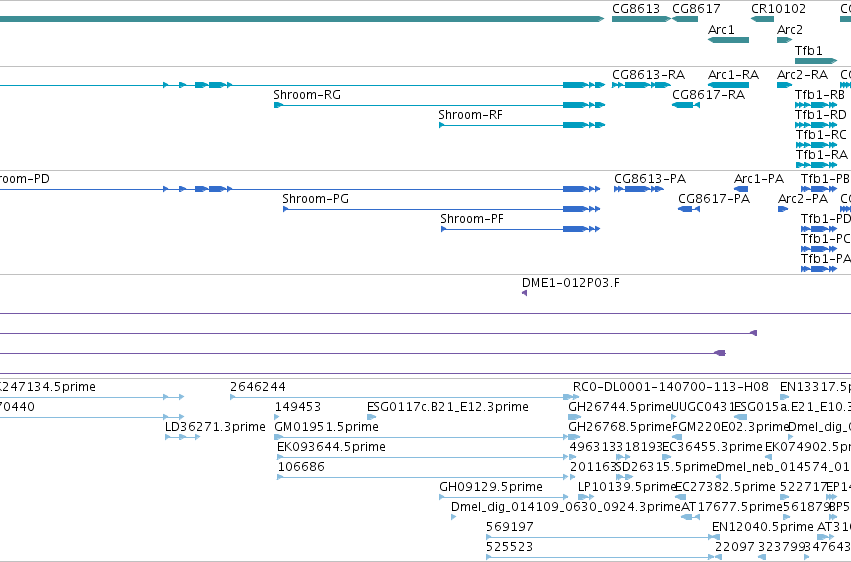
Task: Select the CG8613-RA transcript
Action: coord(642,85)
